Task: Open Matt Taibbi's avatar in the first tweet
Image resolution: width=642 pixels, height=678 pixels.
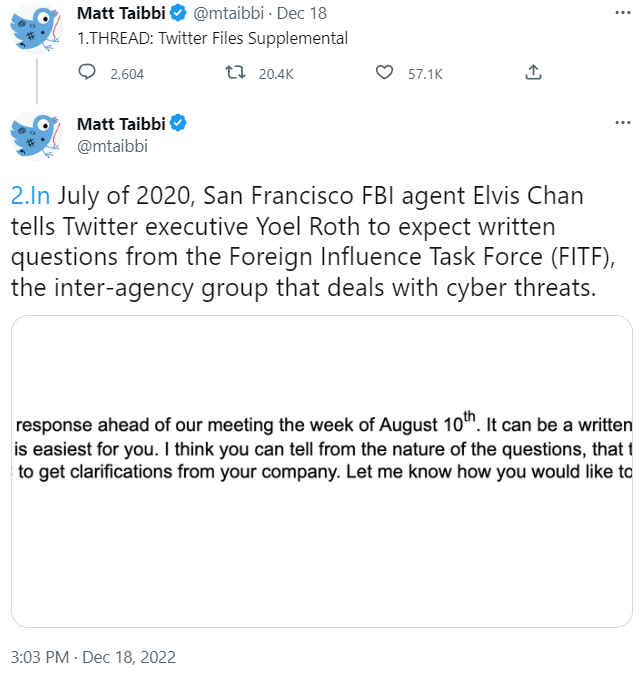Action: tap(38, 27)
